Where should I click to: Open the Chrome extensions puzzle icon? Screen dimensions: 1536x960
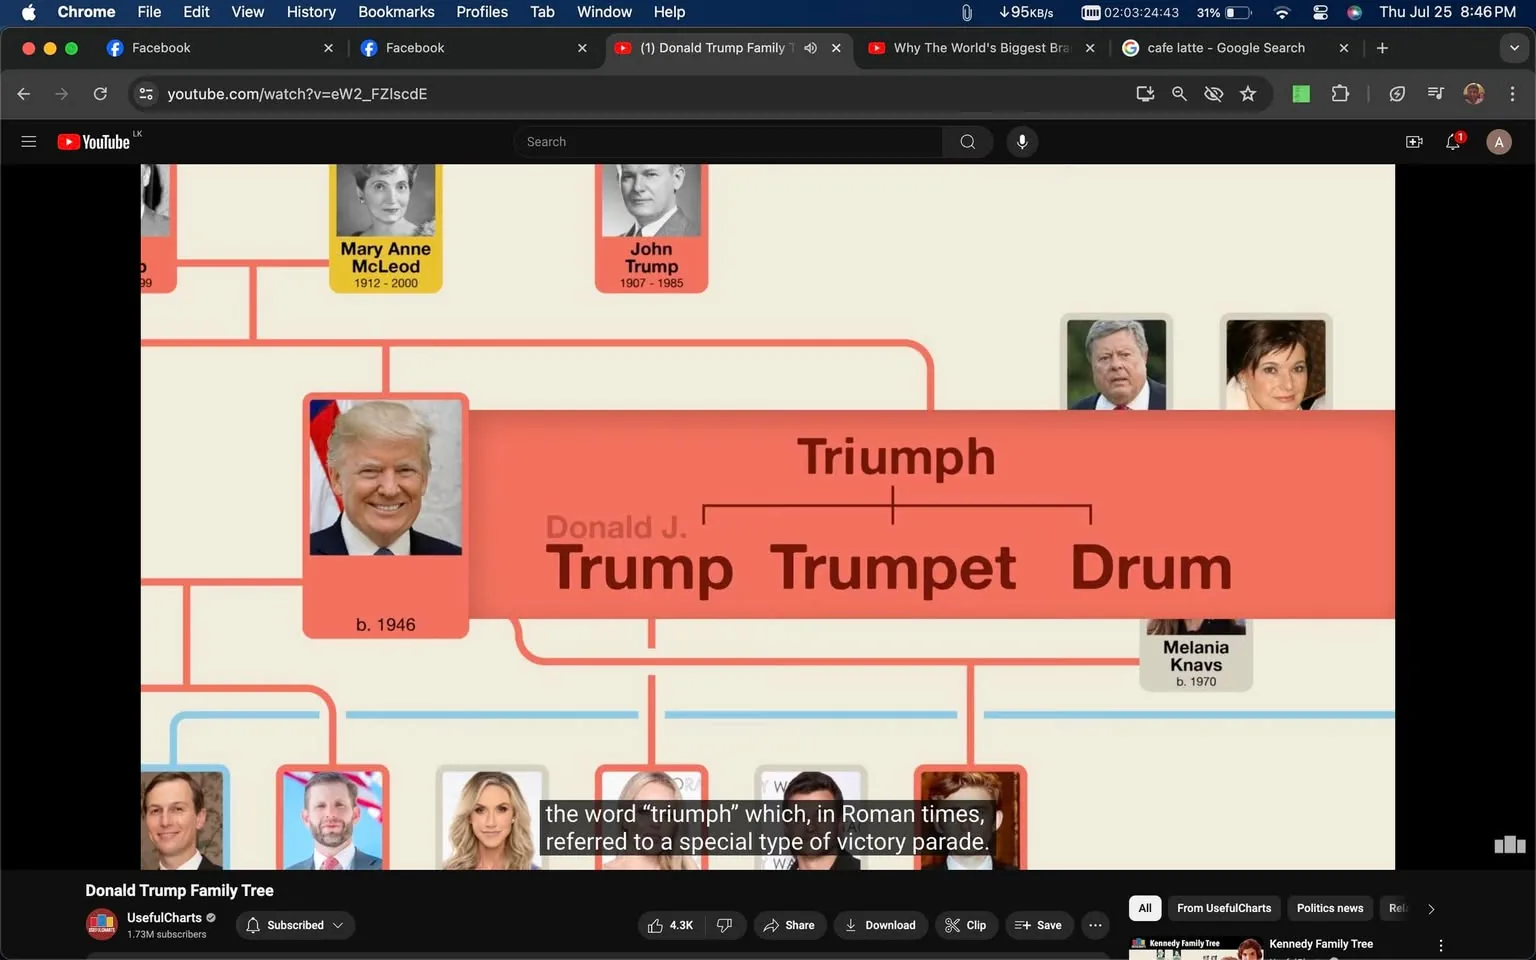[x=1340, y=93]
